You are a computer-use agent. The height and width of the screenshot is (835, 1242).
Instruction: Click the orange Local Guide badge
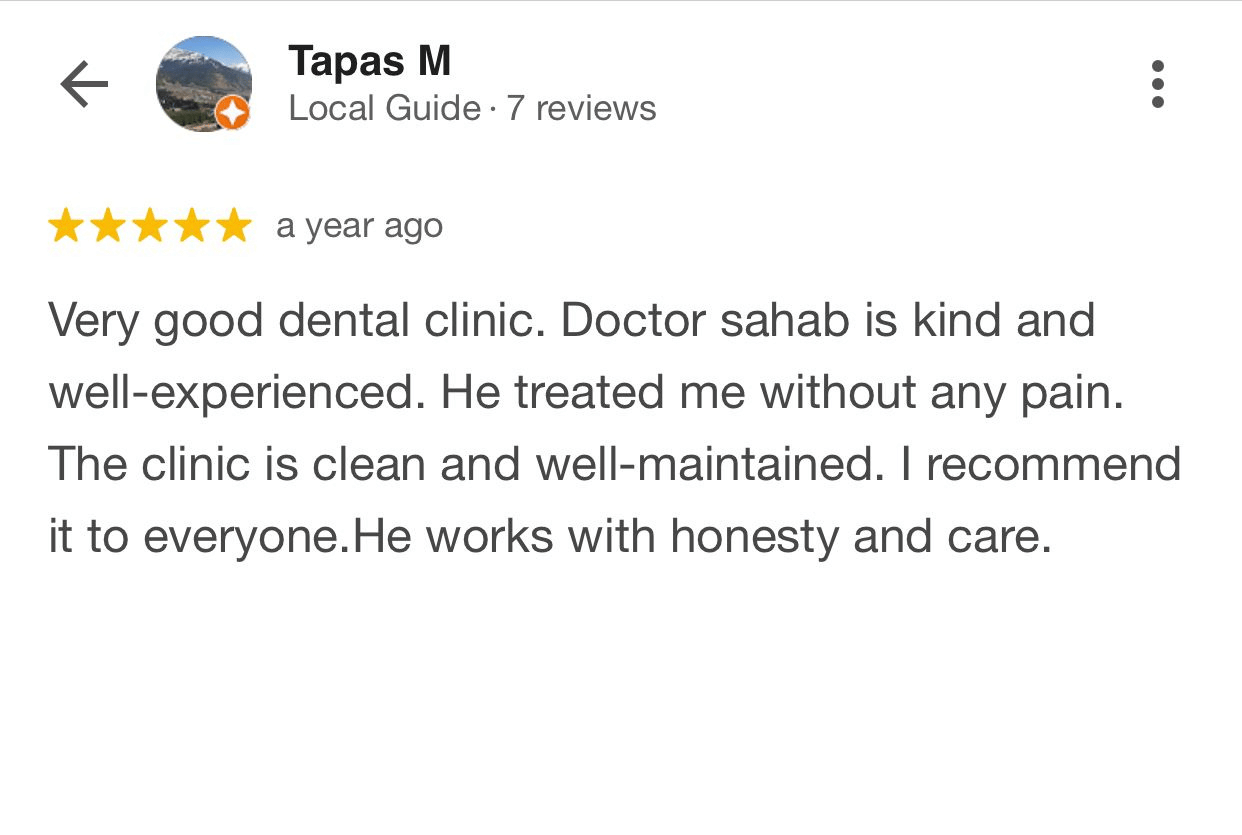coord(232,113)
